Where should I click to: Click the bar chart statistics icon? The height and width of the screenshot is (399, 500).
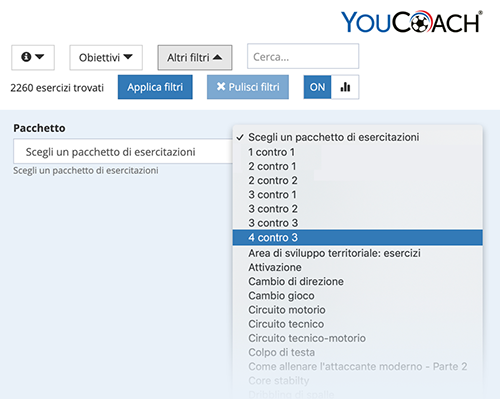pos(345,87)
